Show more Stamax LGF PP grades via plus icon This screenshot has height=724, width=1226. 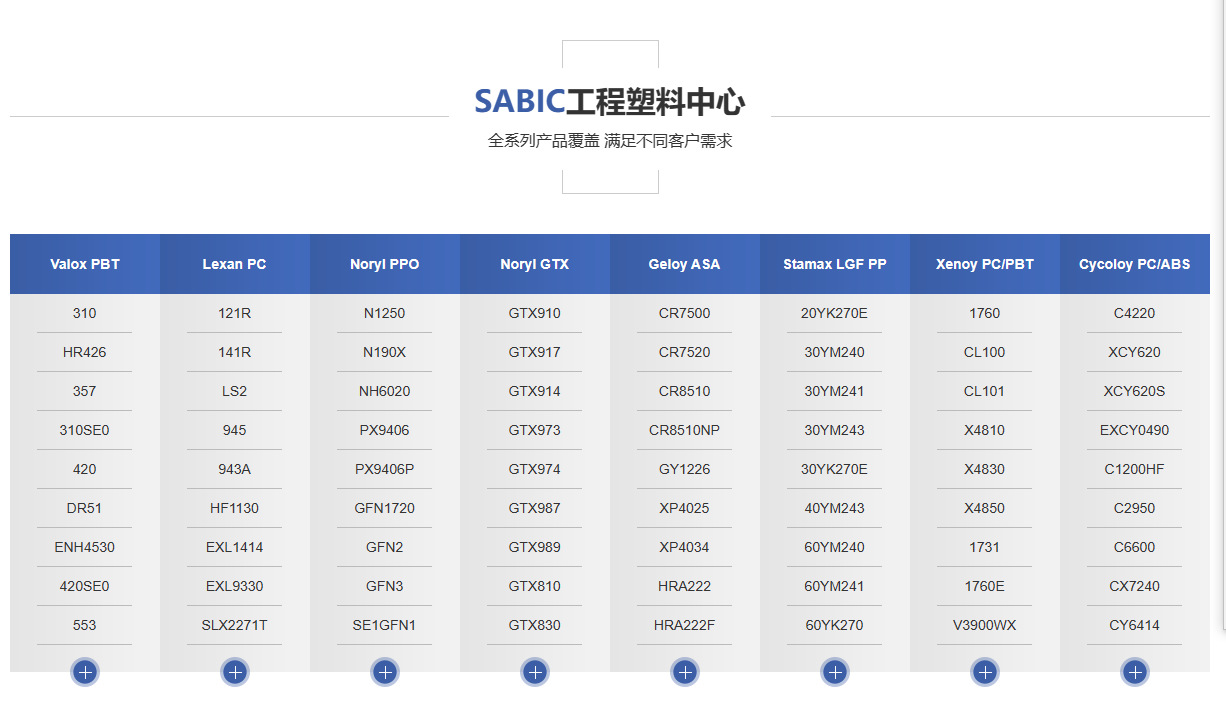pyautogui.click(x=835, y=672)
